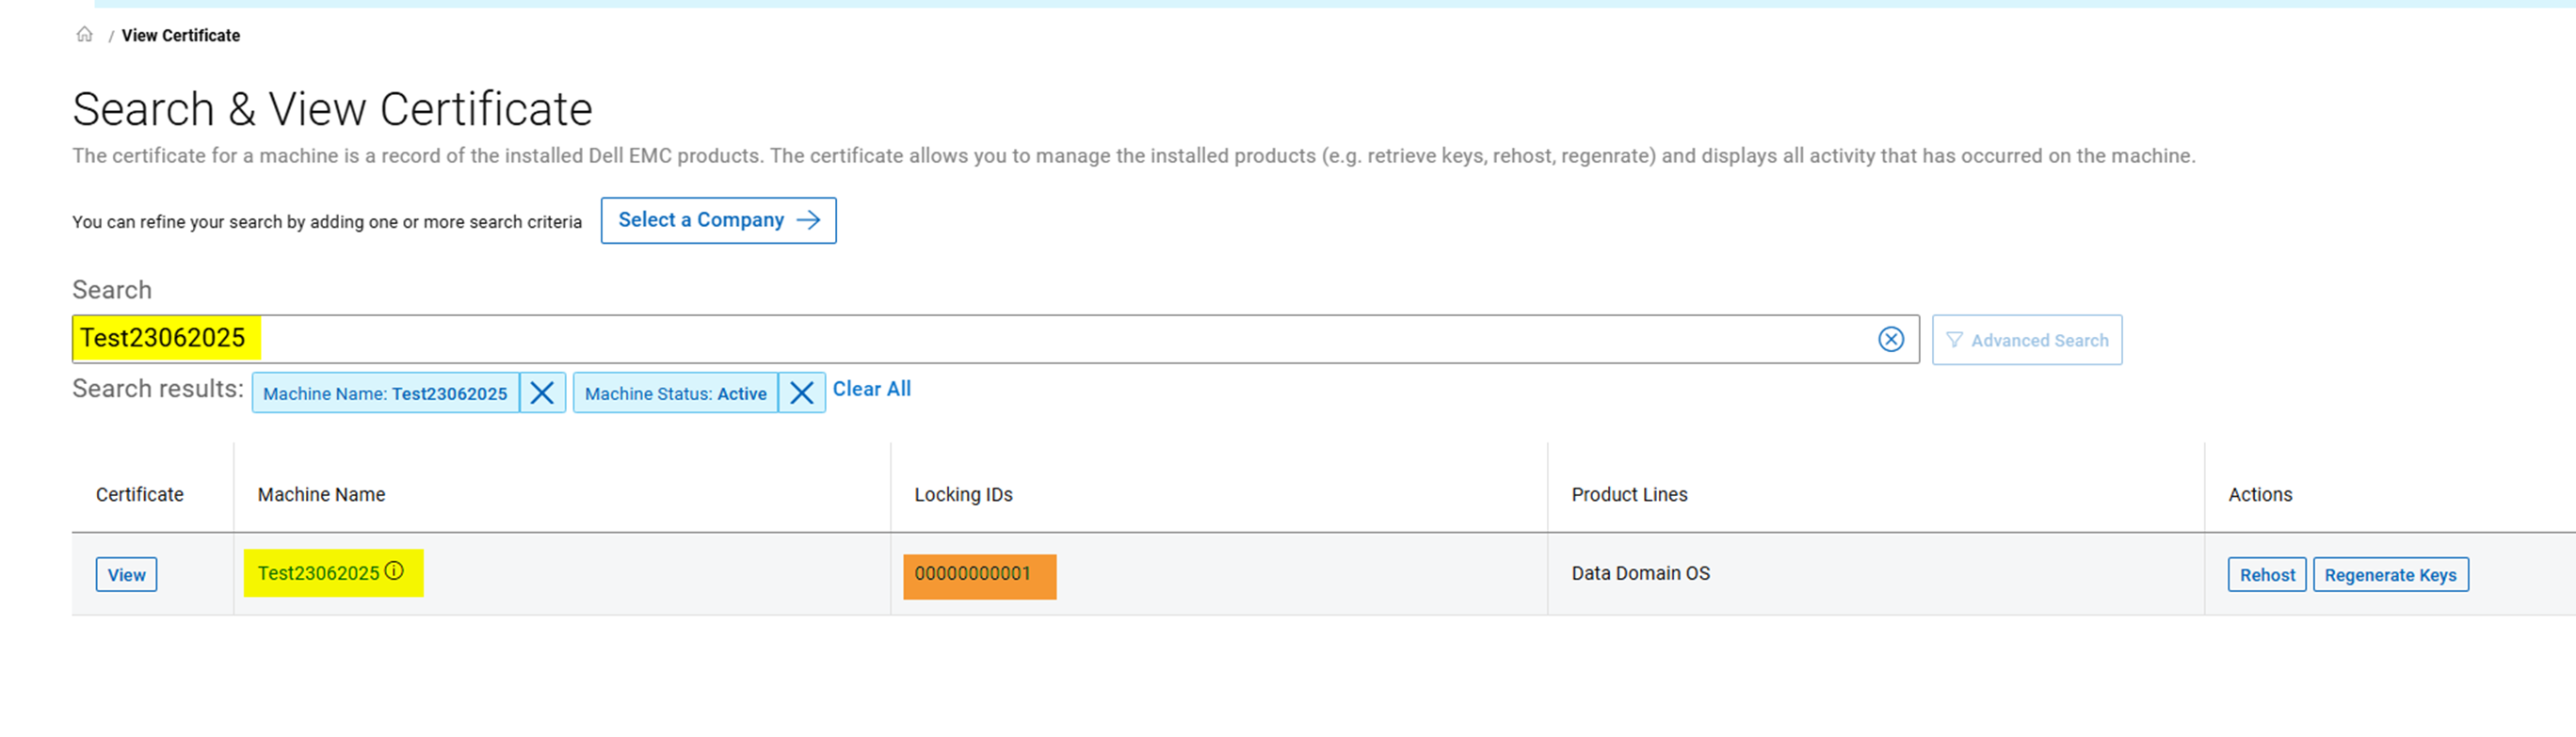The height and width of the screenshot is (737, 2576).
Task: View the certificate for Test23062025
Action: (127, 575)
